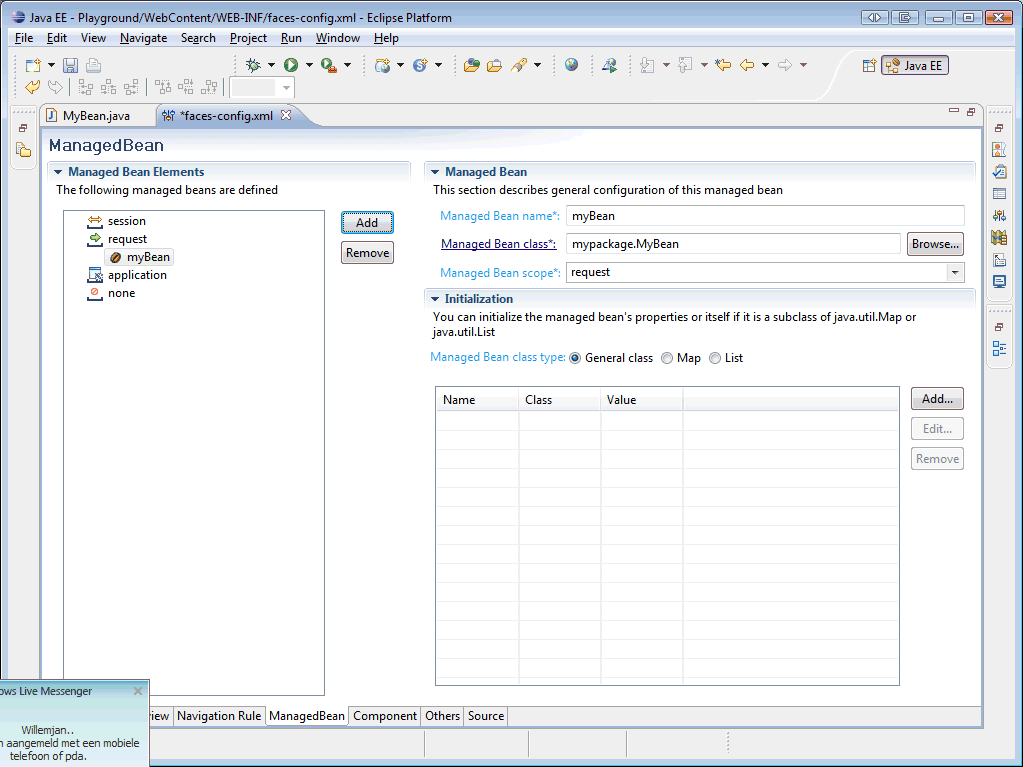Open the Outline view icon in right sidebar
Image resolution: width=1023 pixels, height=767 pixels.
click(999, 348)
